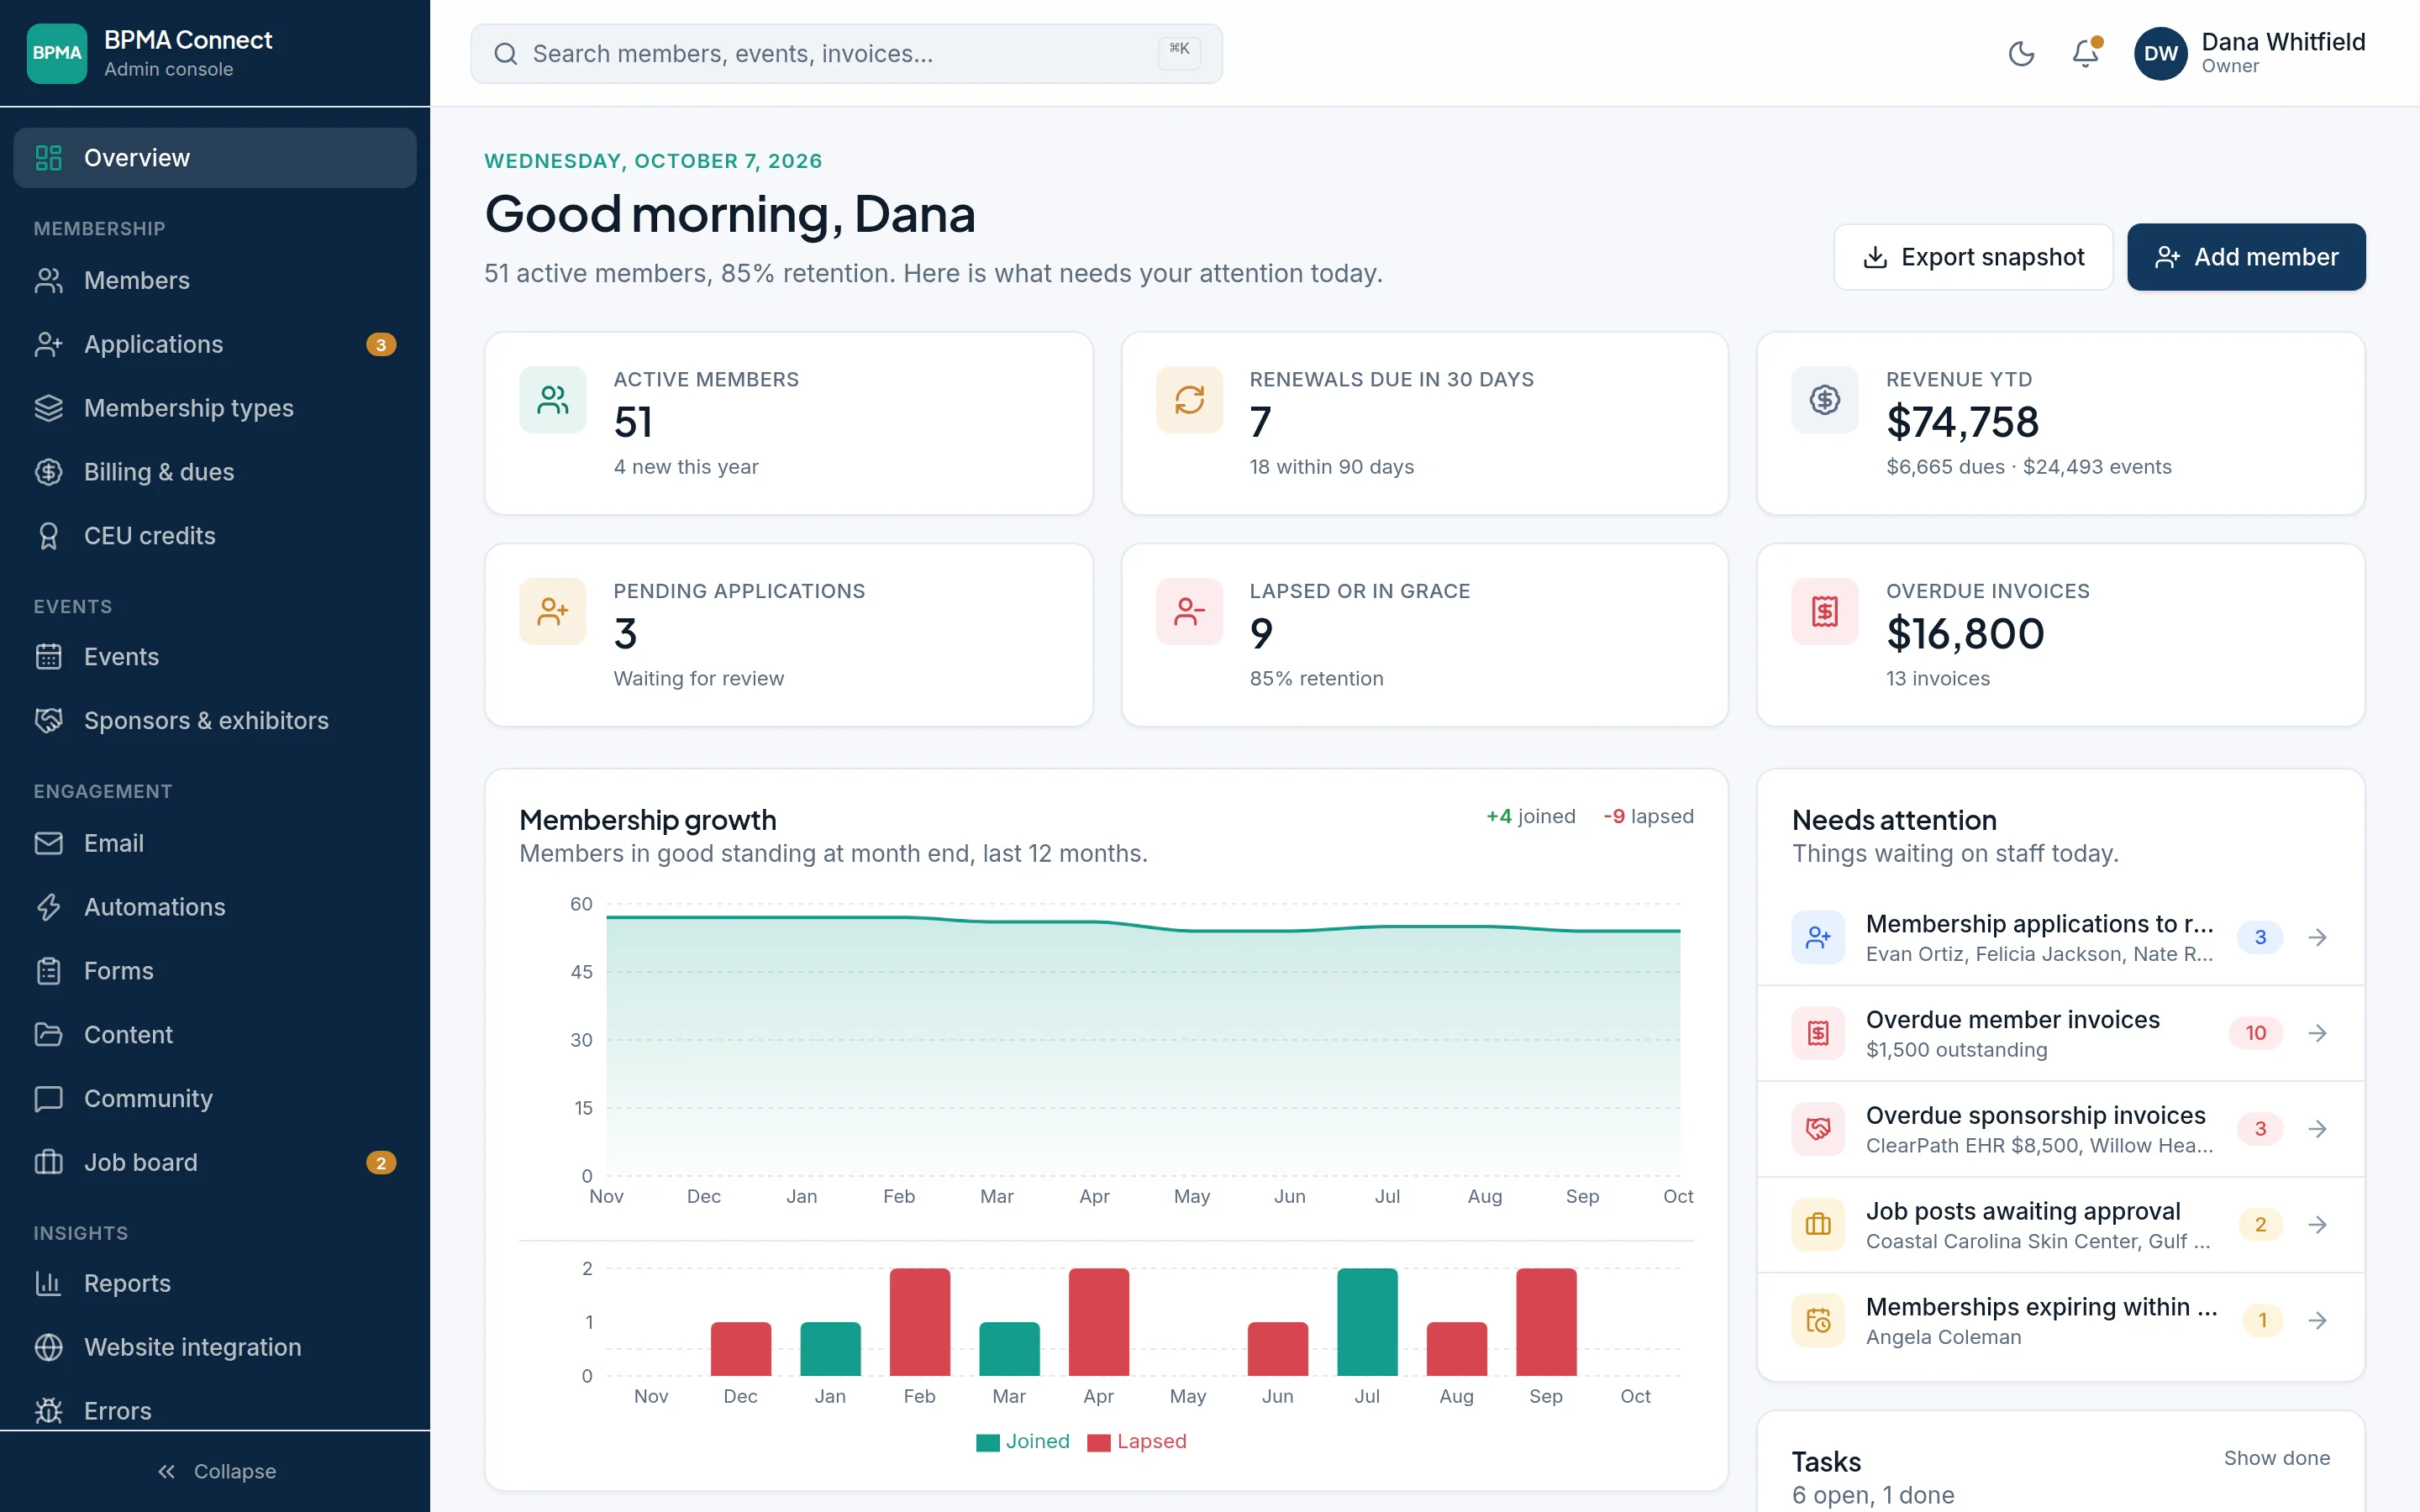This screenshot has height=1512, width=2420.
Task: Click the Email envelope icon in the sidebar
Action: click(x=48, y=843)
